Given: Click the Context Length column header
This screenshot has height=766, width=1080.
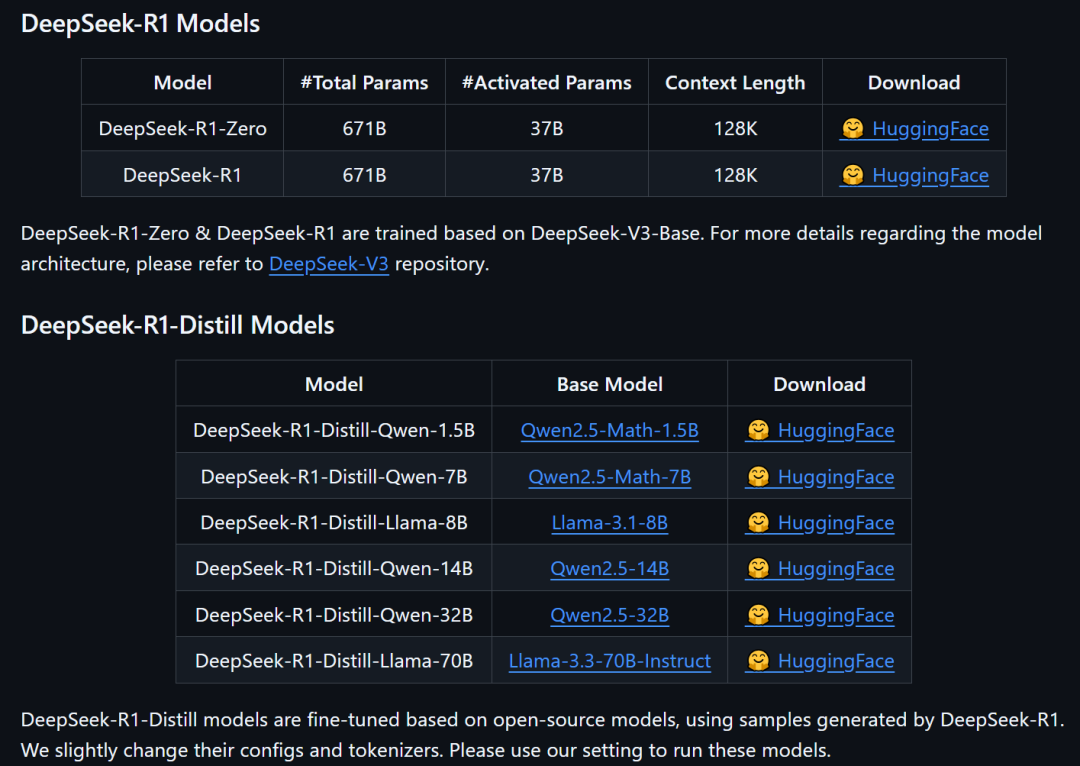Looking at the screenshot, I should coord(736,83).
